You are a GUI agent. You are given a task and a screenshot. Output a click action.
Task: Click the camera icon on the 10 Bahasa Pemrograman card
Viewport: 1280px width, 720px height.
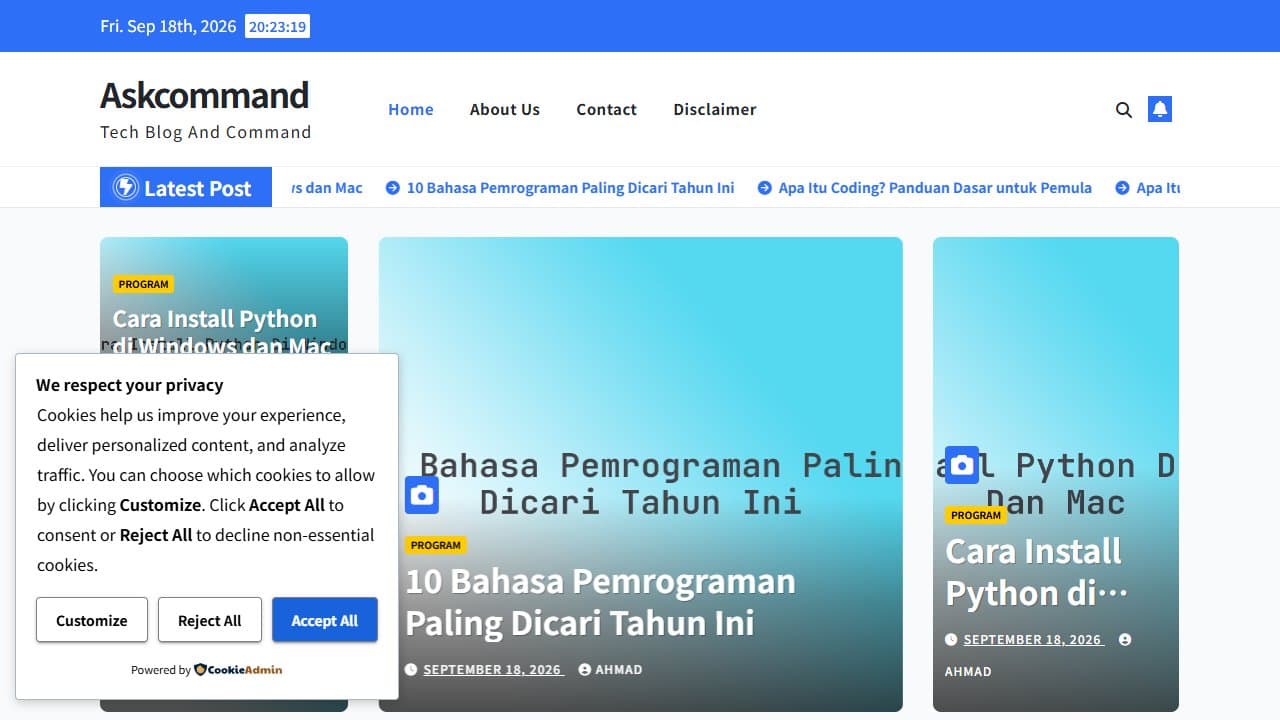tap(422, 495)
